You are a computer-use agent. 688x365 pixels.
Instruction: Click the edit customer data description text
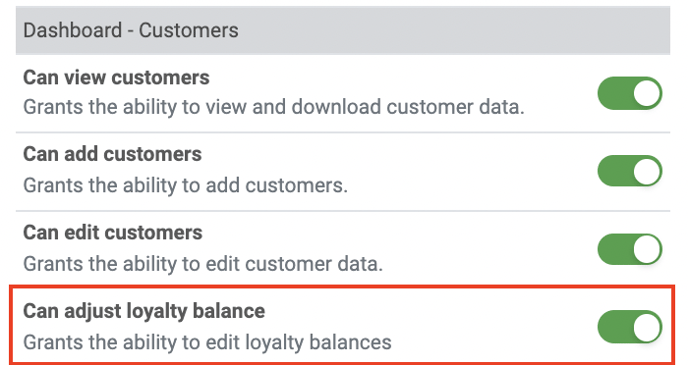click(x=203, y=264)
